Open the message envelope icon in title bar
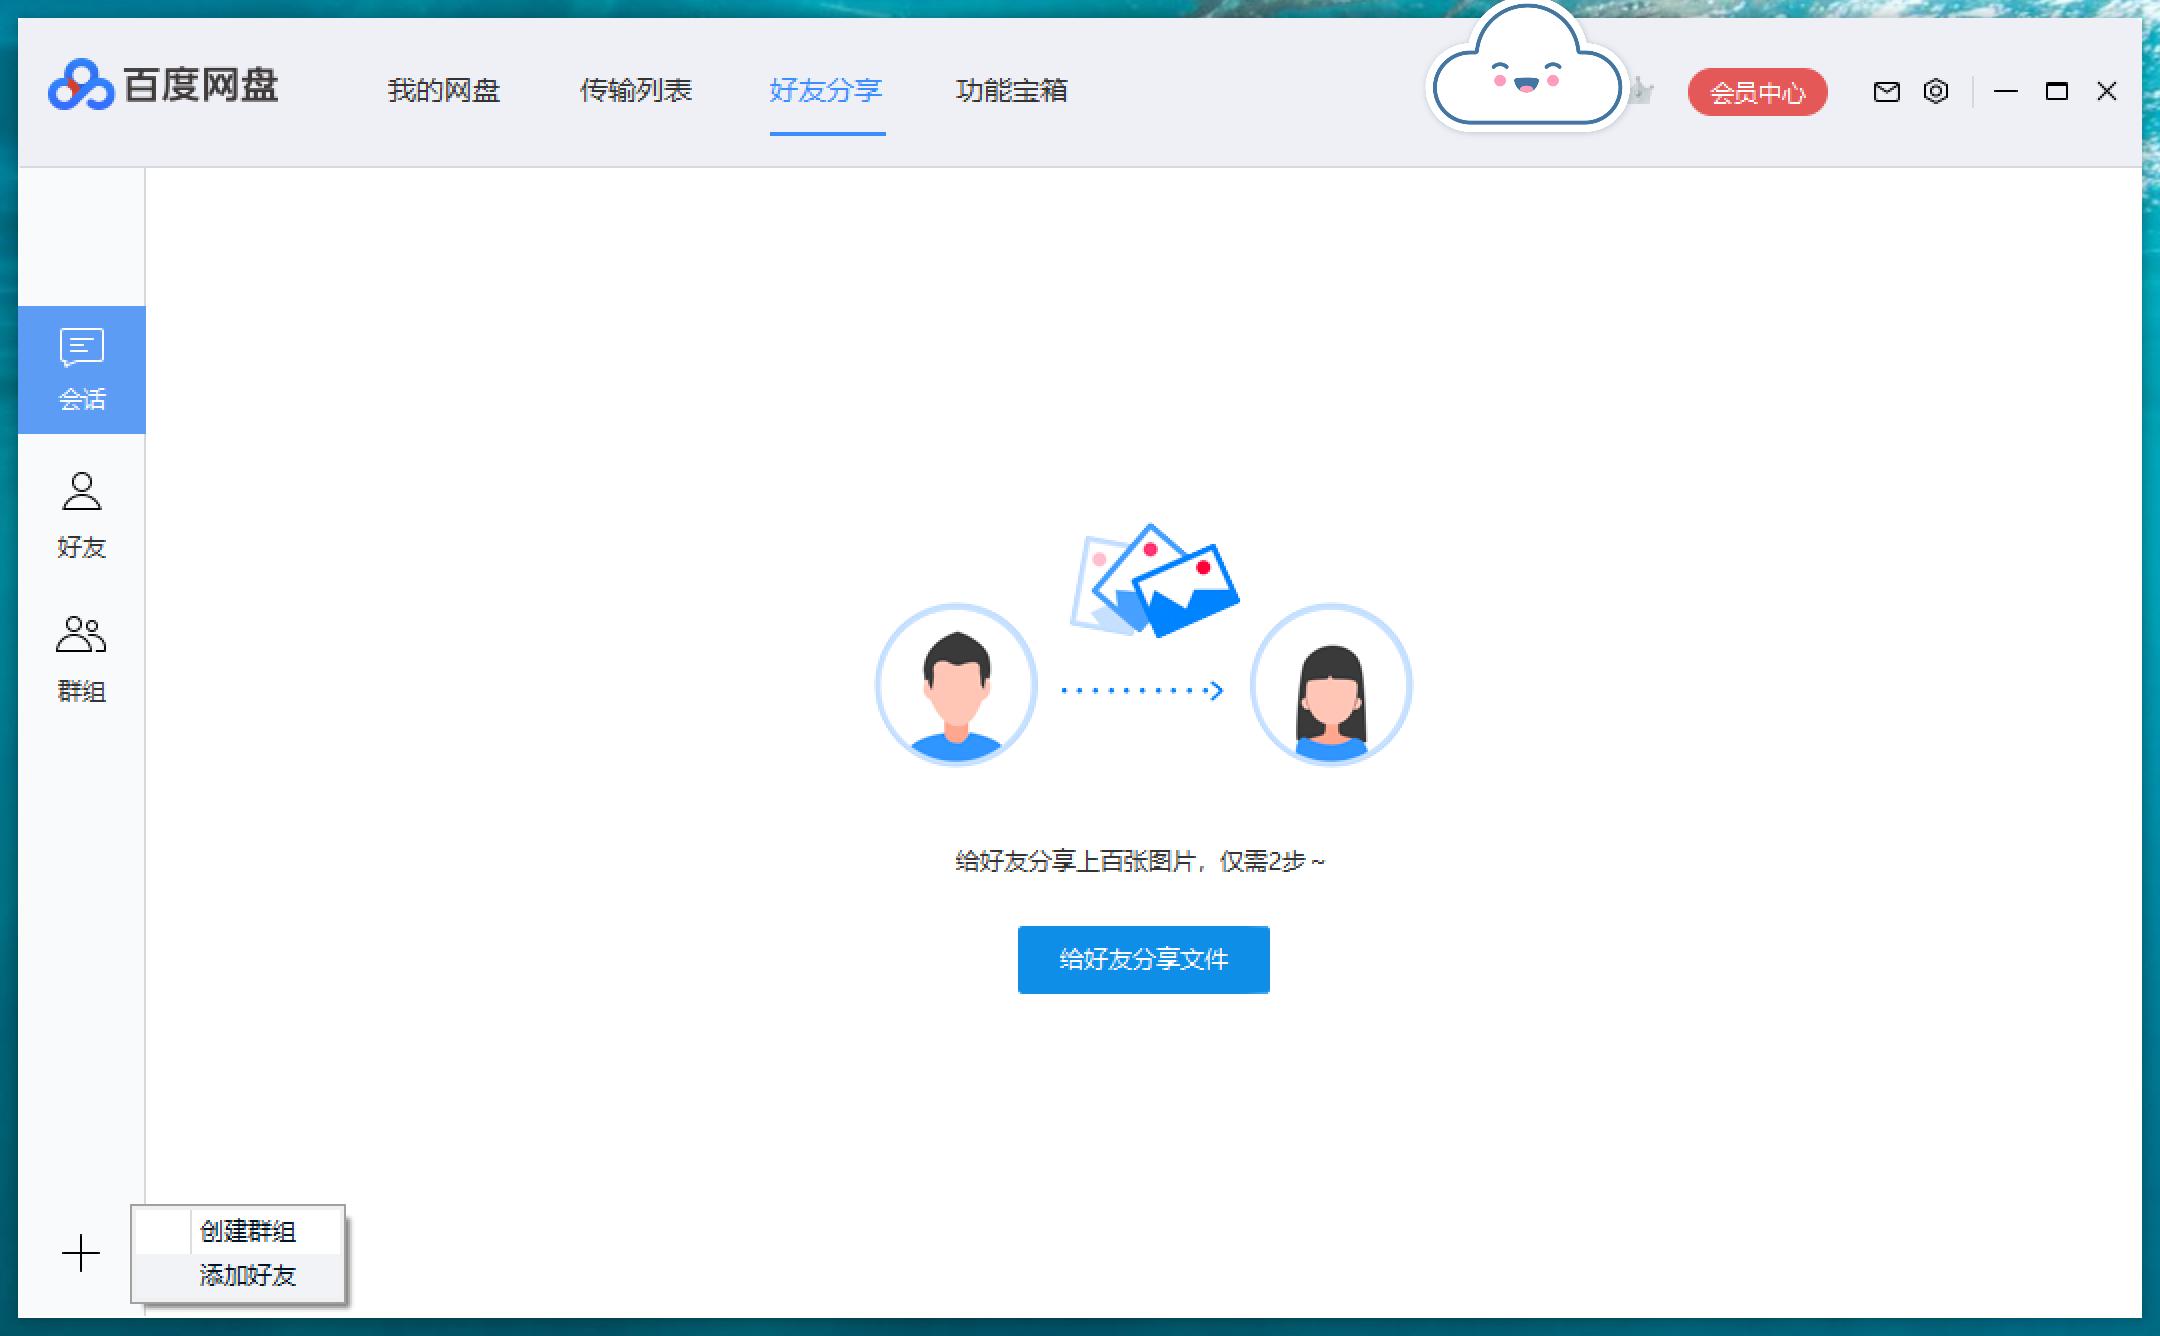 pyautogui.click(x=1886, y=91)
